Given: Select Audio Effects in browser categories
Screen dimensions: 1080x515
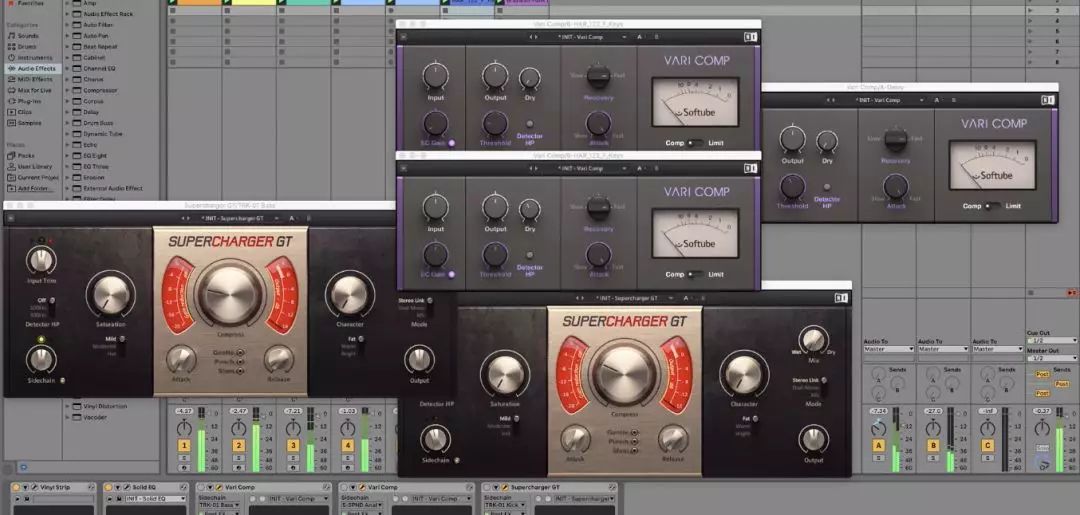Looking at the screenshot, I should [34, 69].
